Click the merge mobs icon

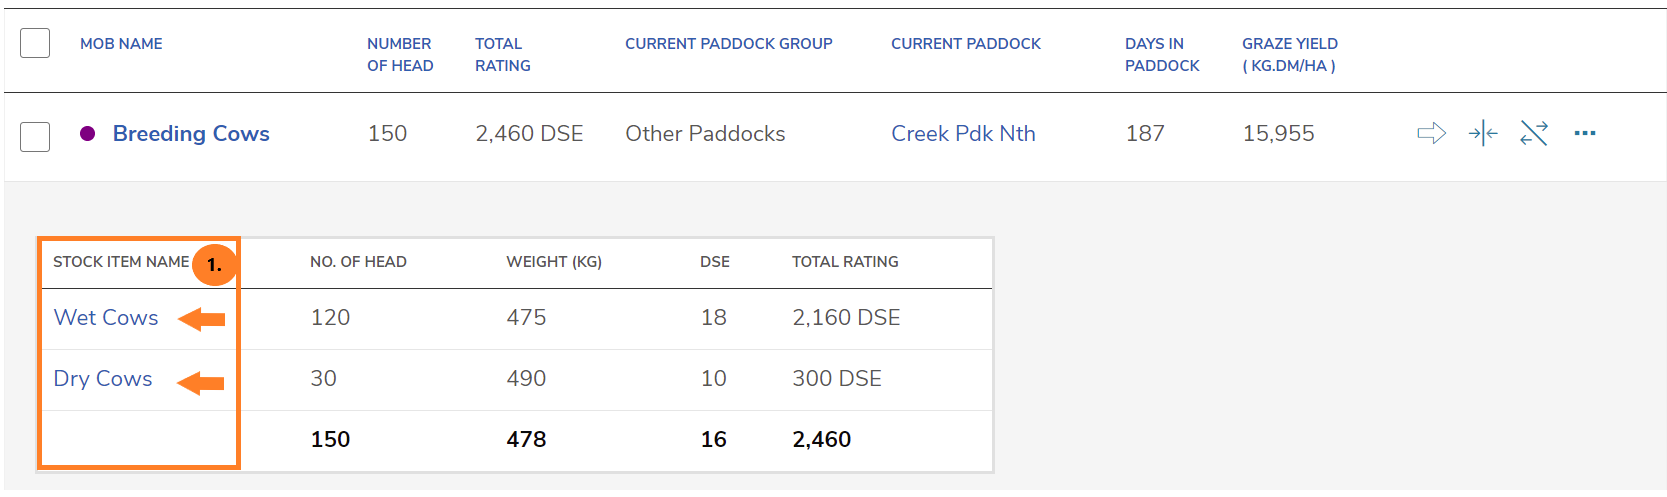point(1483,133)
